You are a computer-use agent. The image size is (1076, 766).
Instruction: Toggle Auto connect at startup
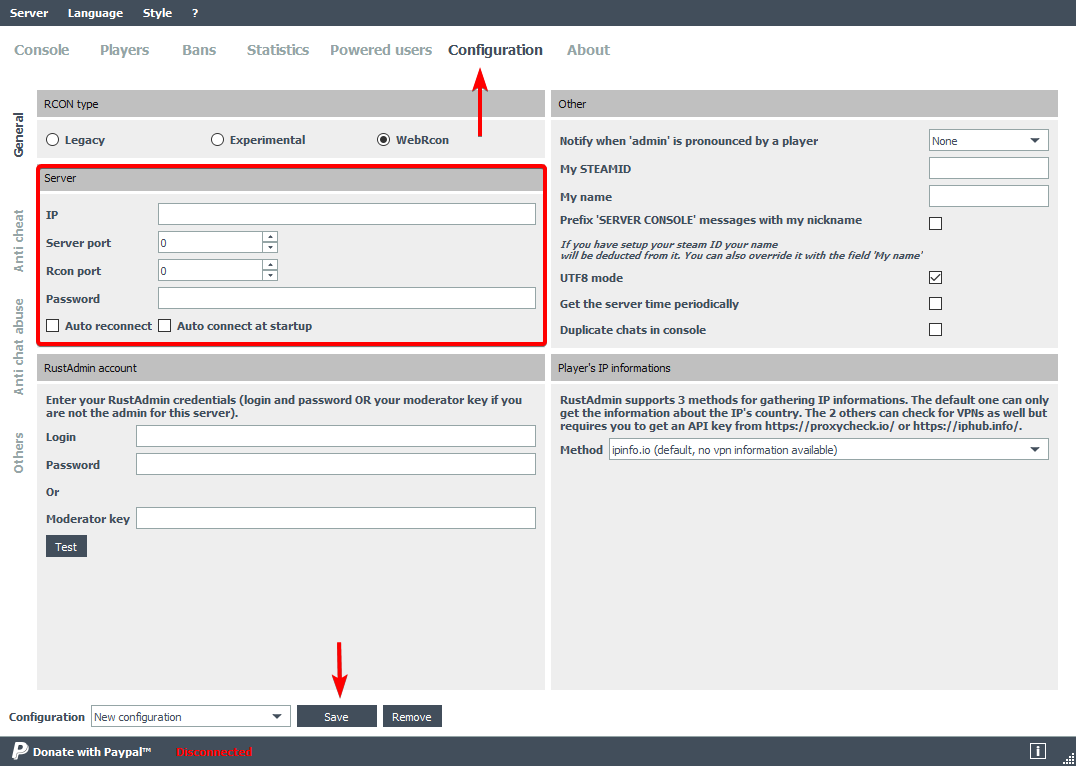pyautogui.click(x=165, y=326)
